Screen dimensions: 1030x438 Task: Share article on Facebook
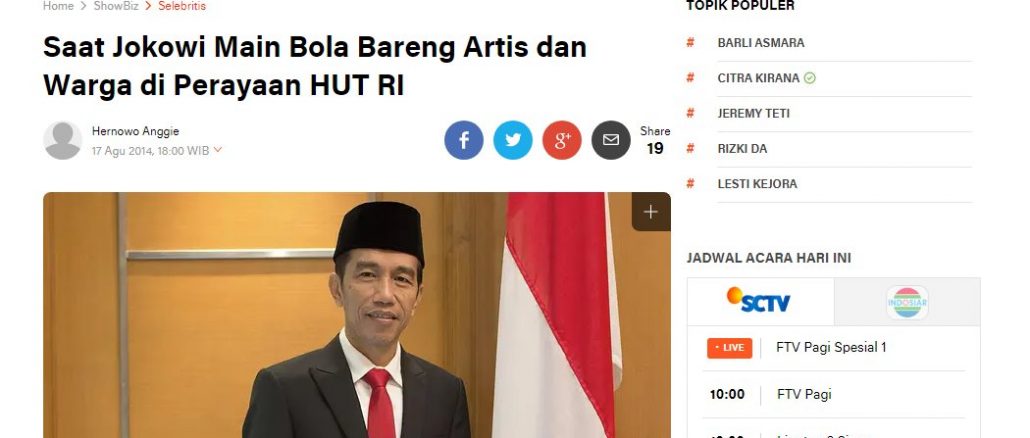[x=464, y=140]
